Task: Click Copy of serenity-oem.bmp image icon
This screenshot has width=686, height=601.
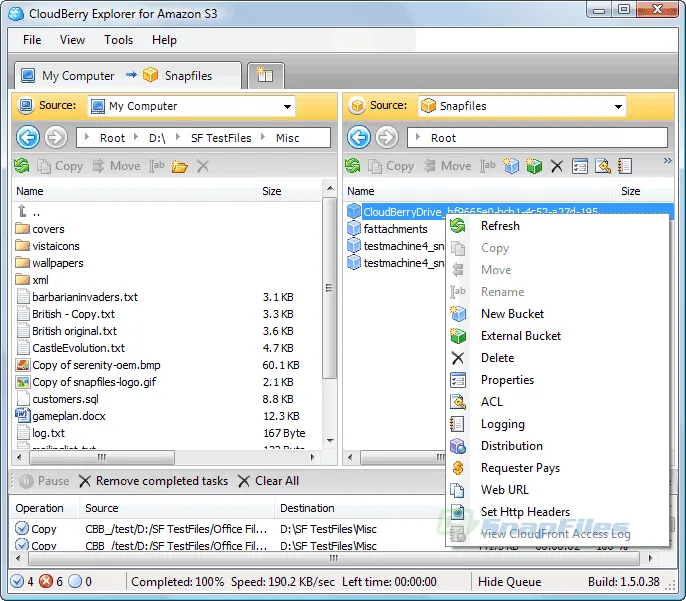Action: click(x=22, y=364)
